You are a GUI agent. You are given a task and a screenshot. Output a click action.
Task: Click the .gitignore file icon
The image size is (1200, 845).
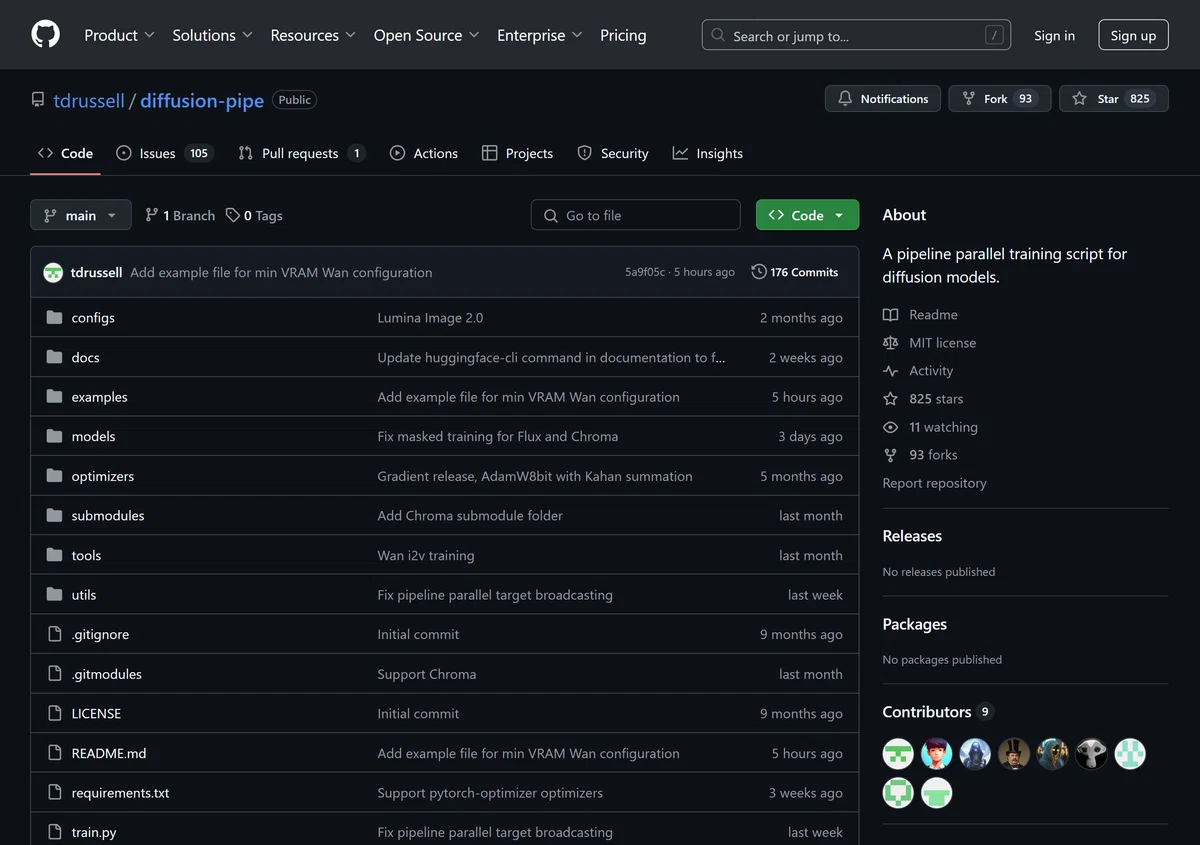click(54, 635)
